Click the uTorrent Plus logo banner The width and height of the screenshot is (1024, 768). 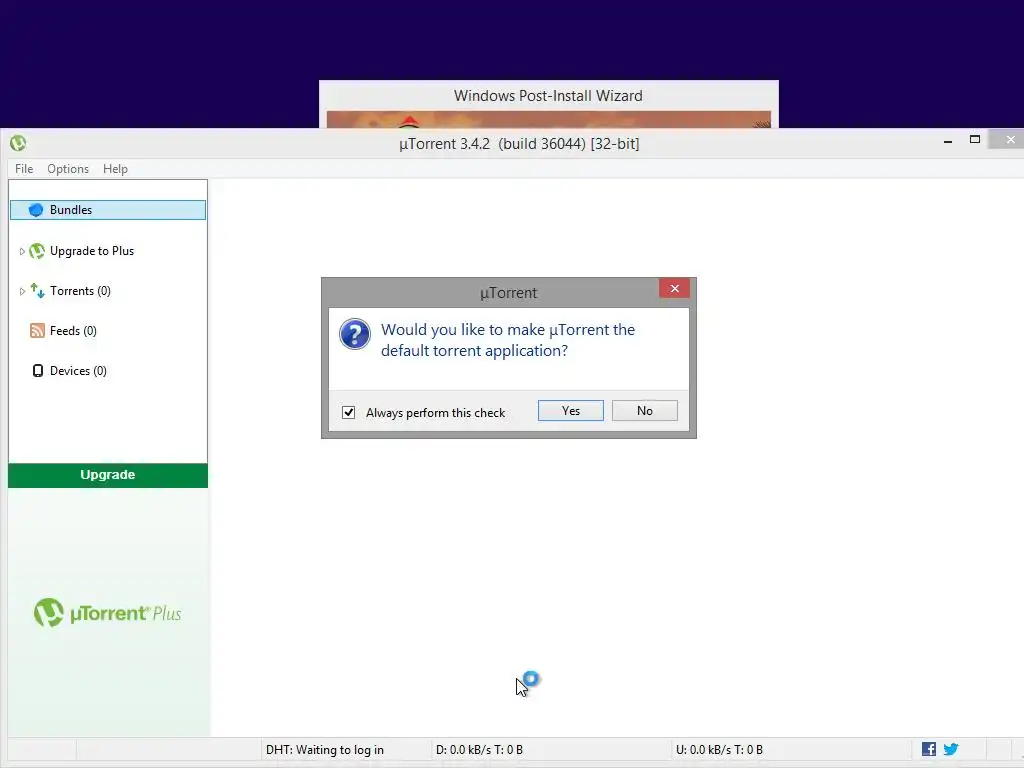point(108,613)
